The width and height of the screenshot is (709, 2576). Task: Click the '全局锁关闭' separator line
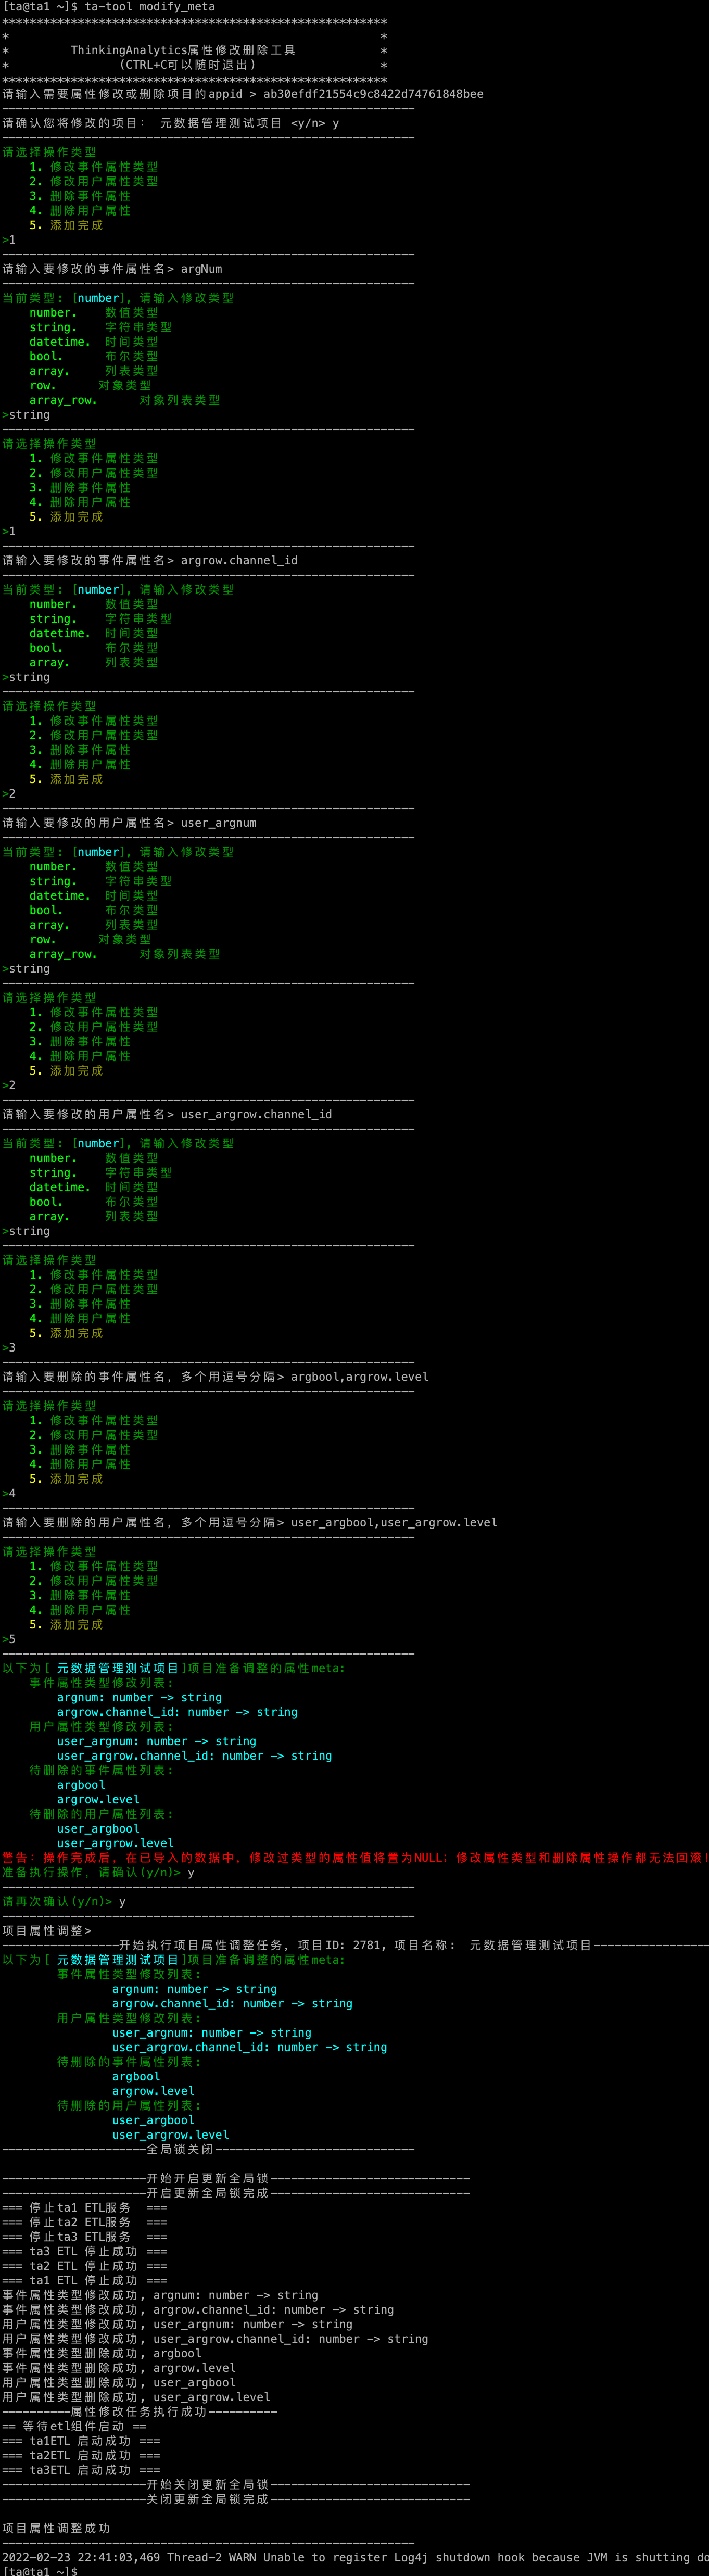tap(208, 2149)
